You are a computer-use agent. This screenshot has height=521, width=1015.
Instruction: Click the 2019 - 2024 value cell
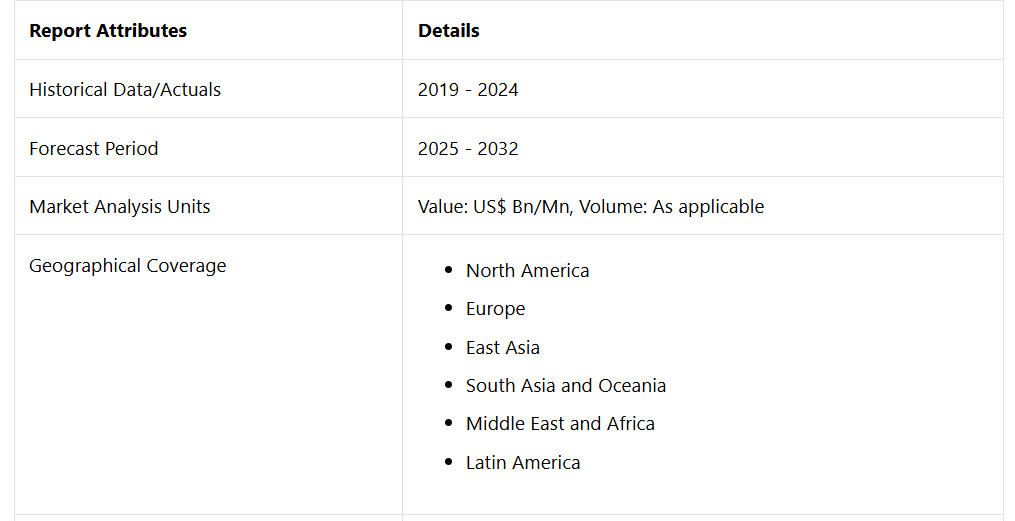click(468, 90)
